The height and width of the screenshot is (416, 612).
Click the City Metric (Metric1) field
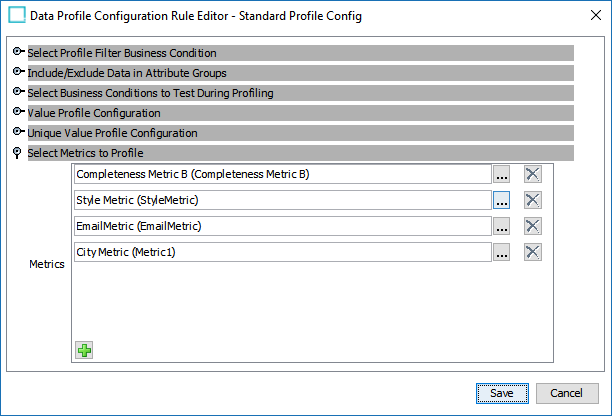click(x=283, y=252)
